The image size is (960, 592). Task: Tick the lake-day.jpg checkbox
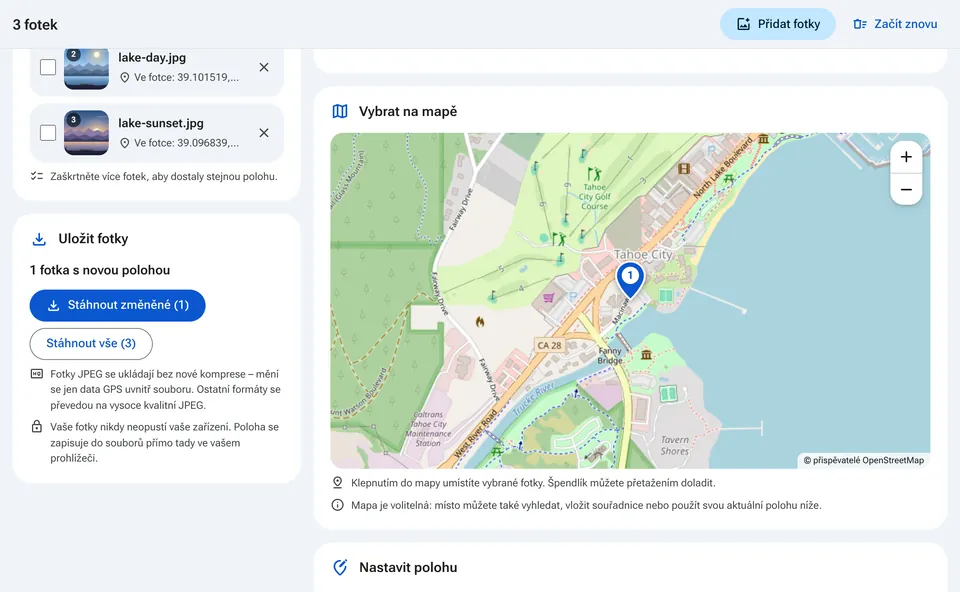48,67
